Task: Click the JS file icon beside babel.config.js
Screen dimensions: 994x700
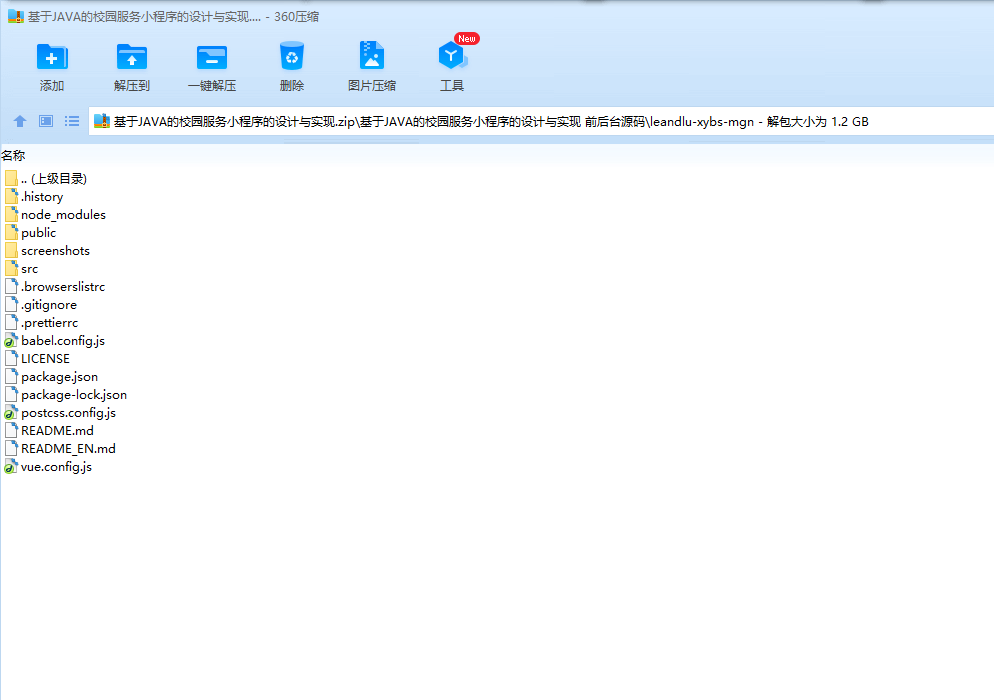Action: (x=11, y=340)
